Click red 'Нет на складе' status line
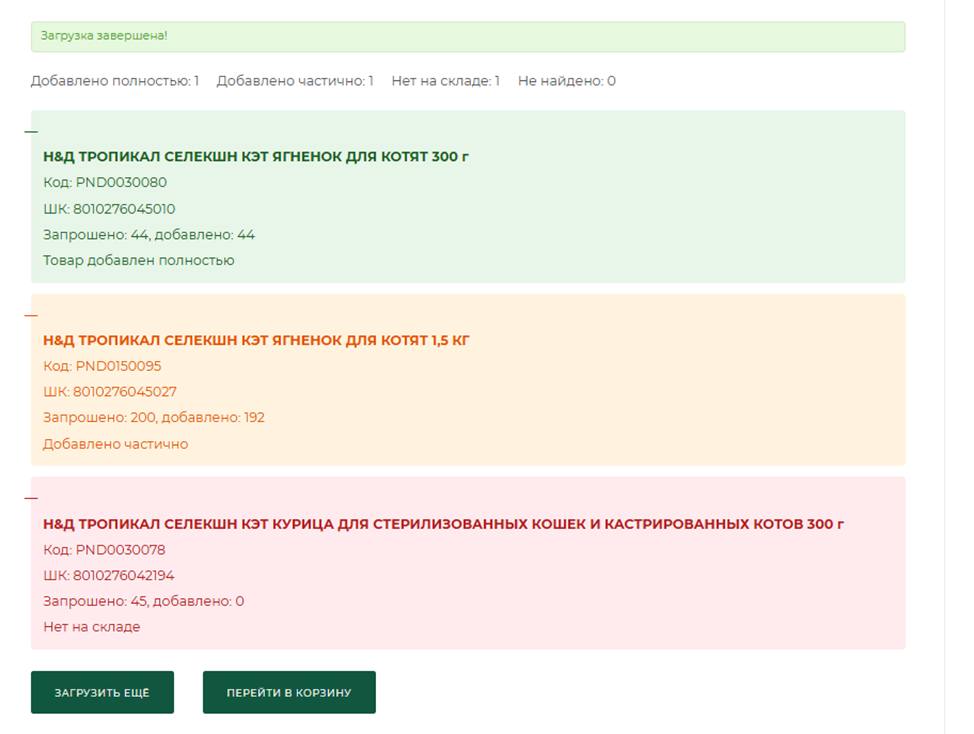 point(92,627)
